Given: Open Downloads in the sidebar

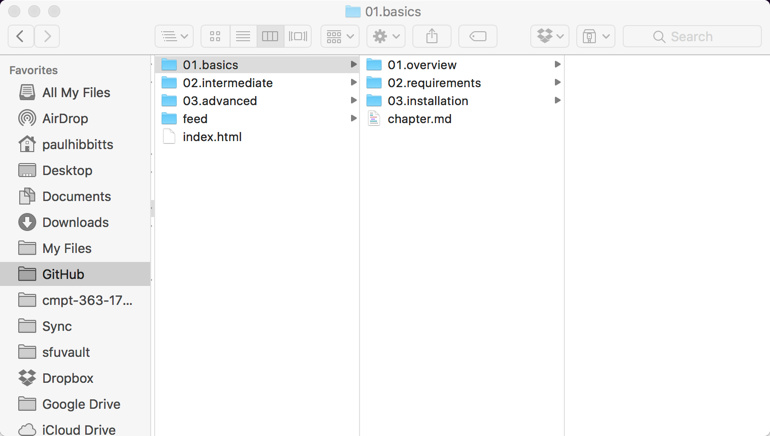Looking at the screenshot, I should (x=75, y=222).
